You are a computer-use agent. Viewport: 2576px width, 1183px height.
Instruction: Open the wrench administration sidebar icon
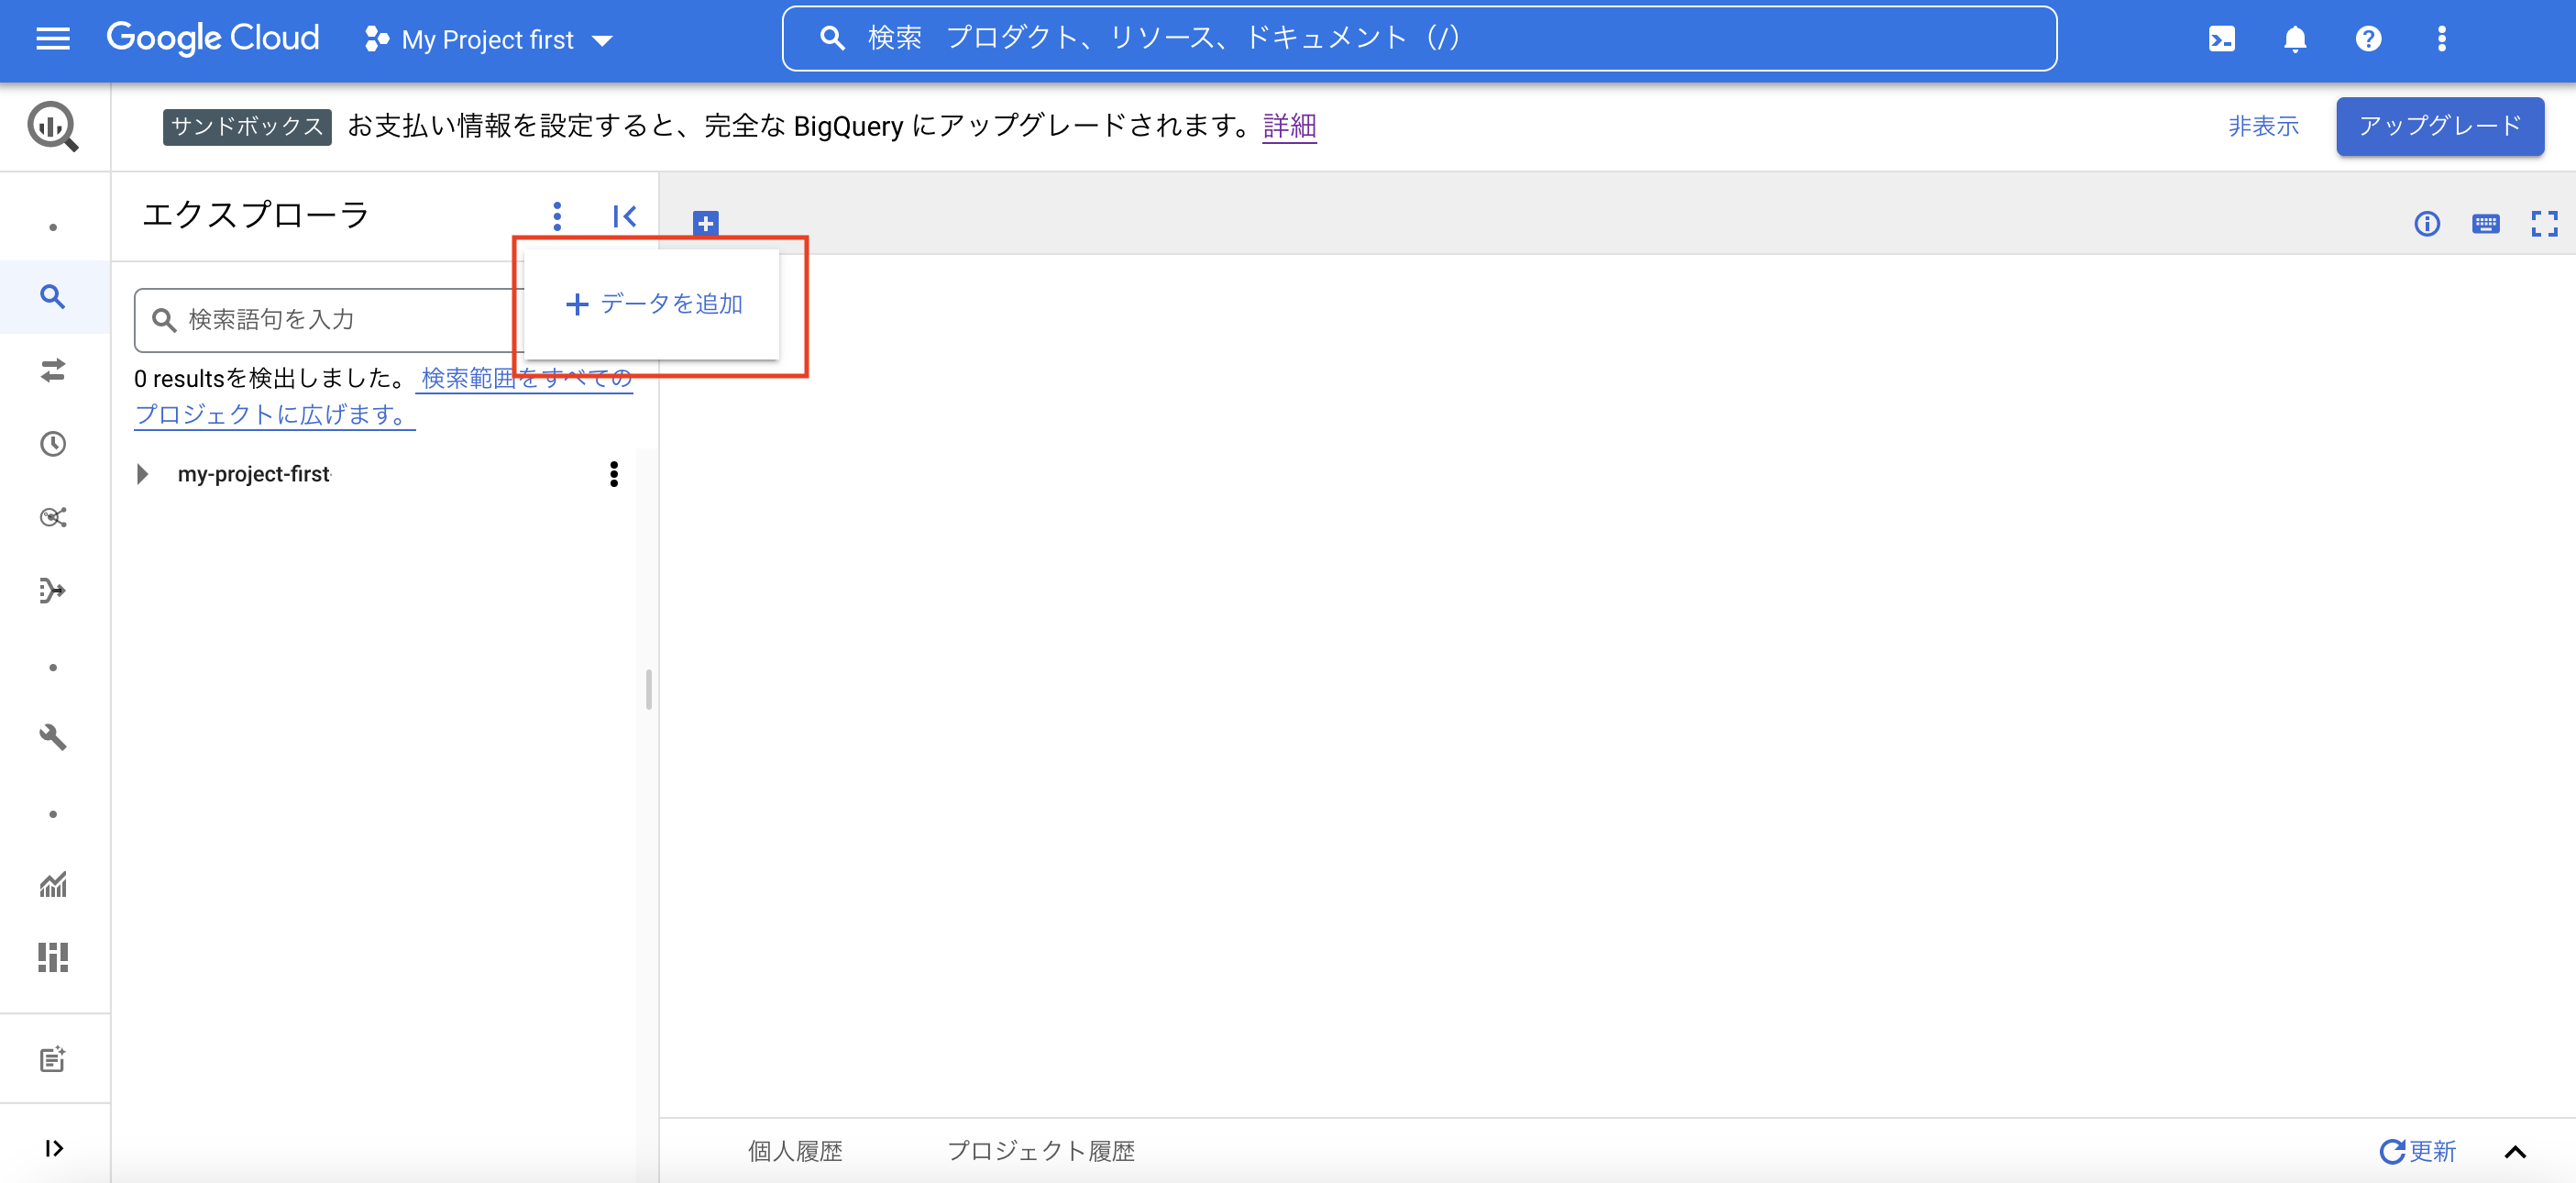(x=53, y=738)
